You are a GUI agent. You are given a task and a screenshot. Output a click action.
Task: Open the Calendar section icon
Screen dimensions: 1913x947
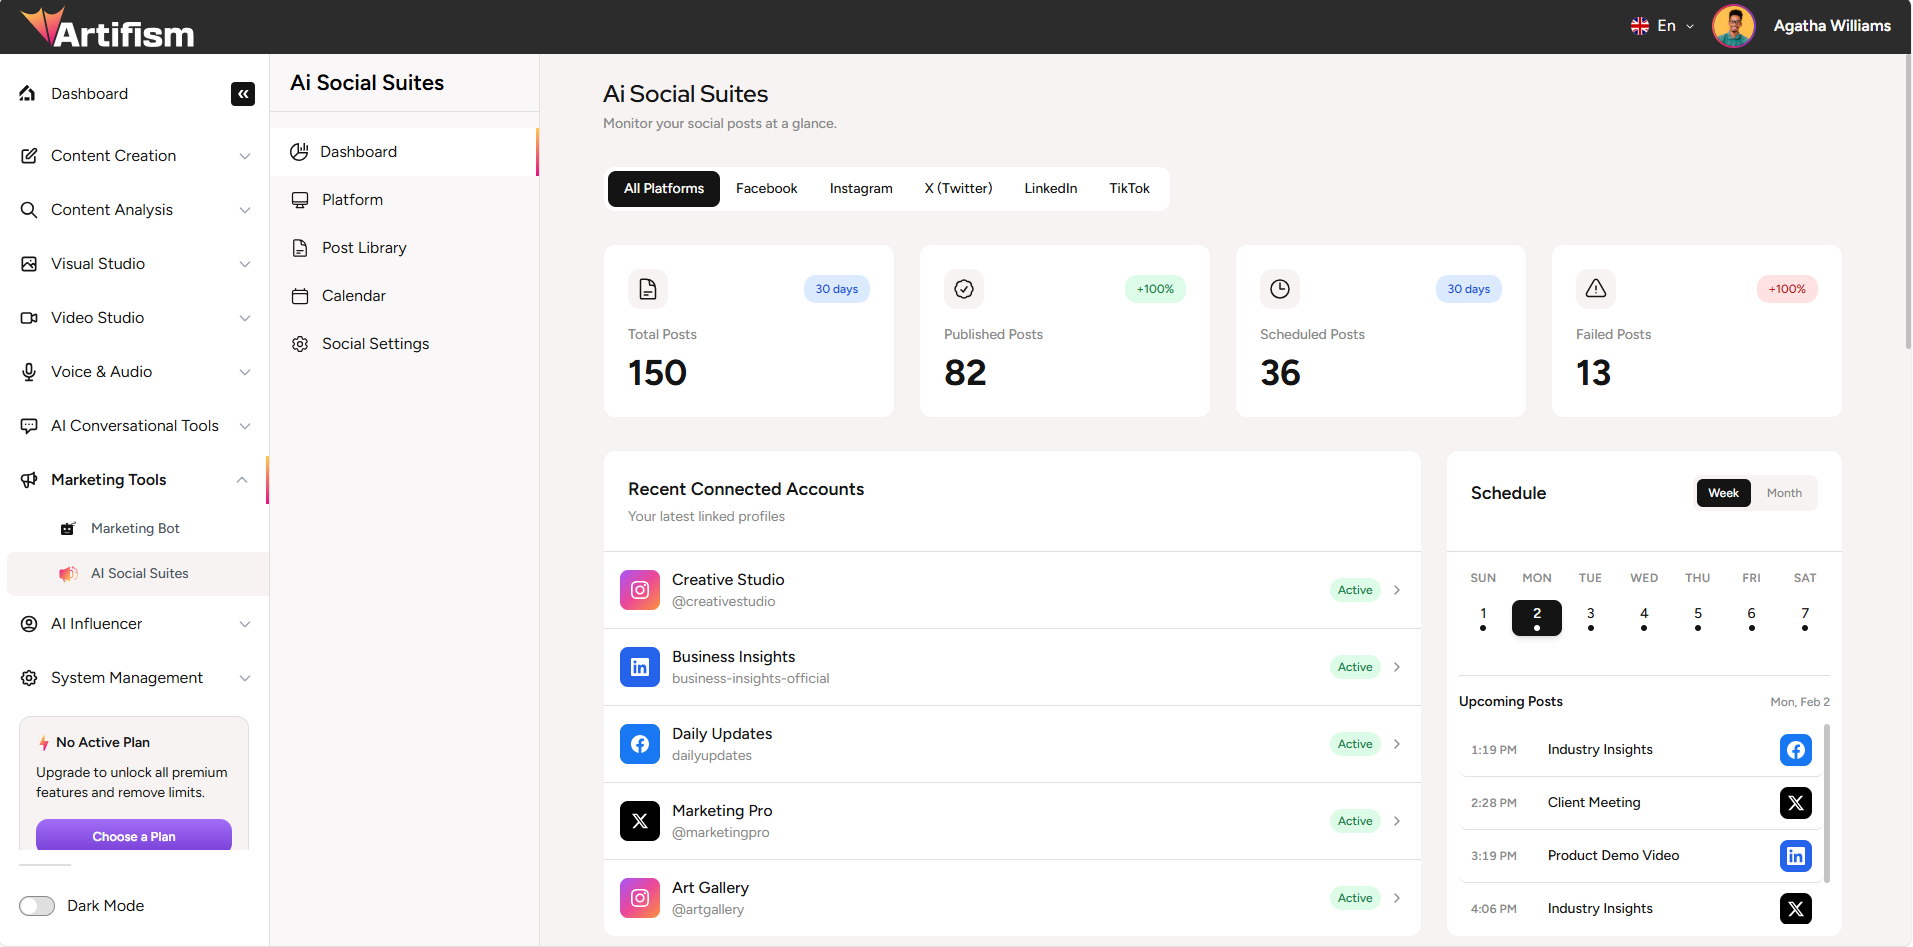[x=299, y=295]
